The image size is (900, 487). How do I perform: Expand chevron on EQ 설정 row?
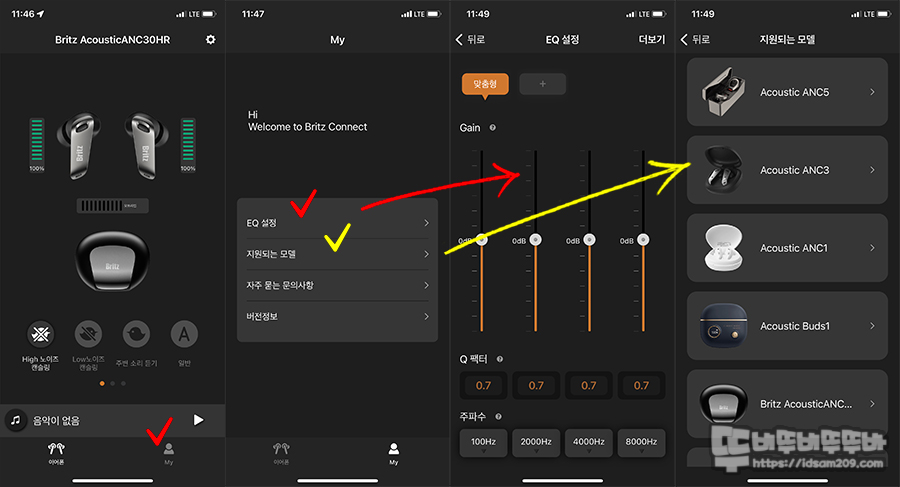[x=426, y=223]
